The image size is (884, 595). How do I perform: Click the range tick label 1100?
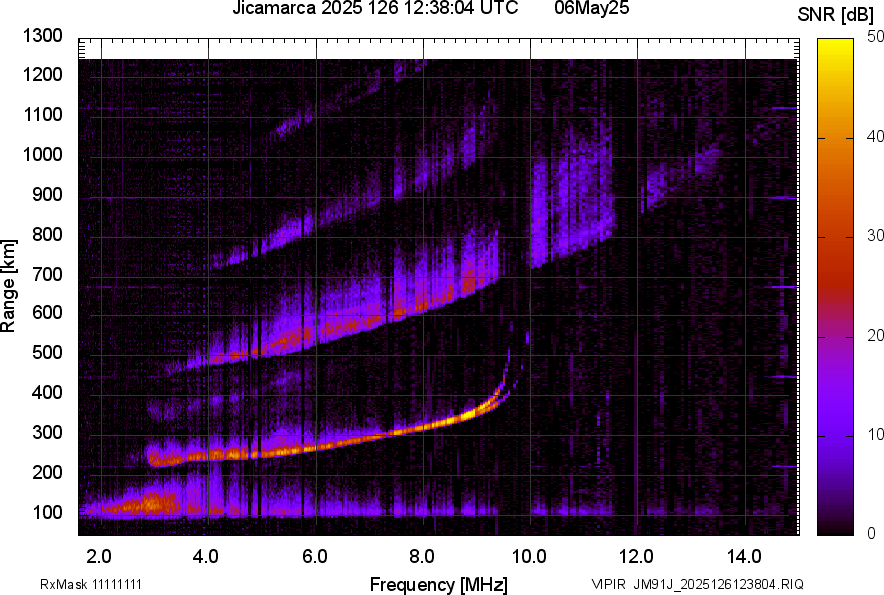42,115
